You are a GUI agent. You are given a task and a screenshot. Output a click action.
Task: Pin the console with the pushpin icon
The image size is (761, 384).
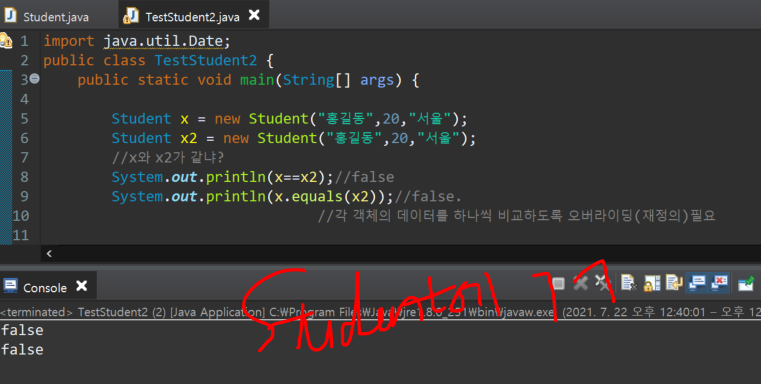pyautogui.click(x=746, y=283)
